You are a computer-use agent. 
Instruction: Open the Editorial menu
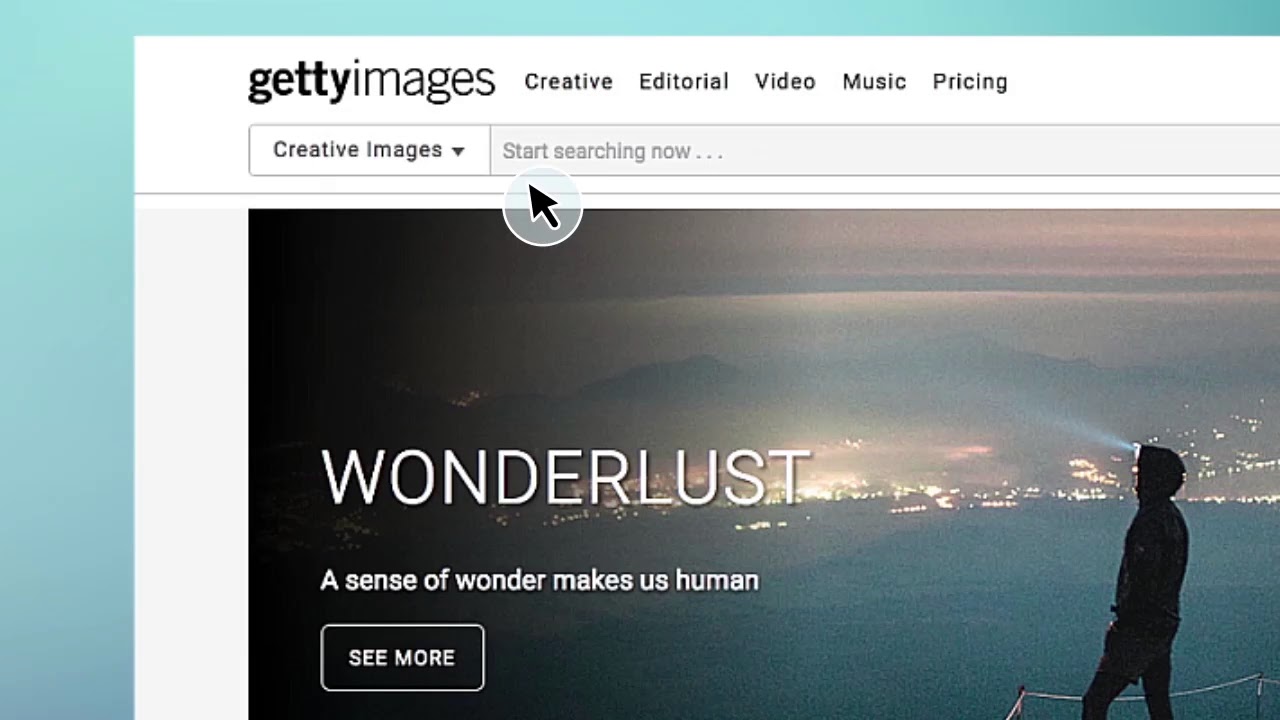684,82
